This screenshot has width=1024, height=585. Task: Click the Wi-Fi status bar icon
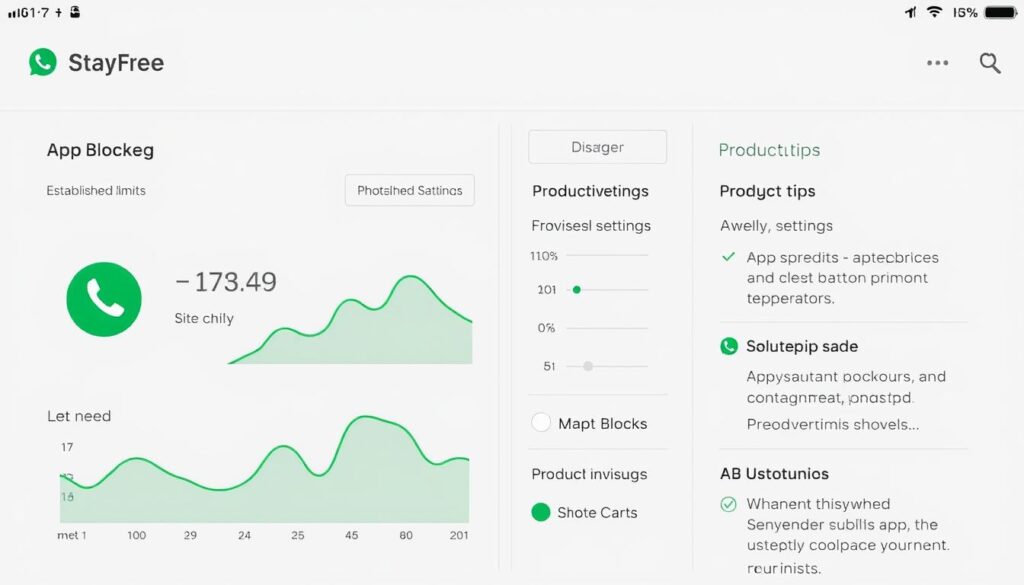pyautogui.click(x=934, y=12)
